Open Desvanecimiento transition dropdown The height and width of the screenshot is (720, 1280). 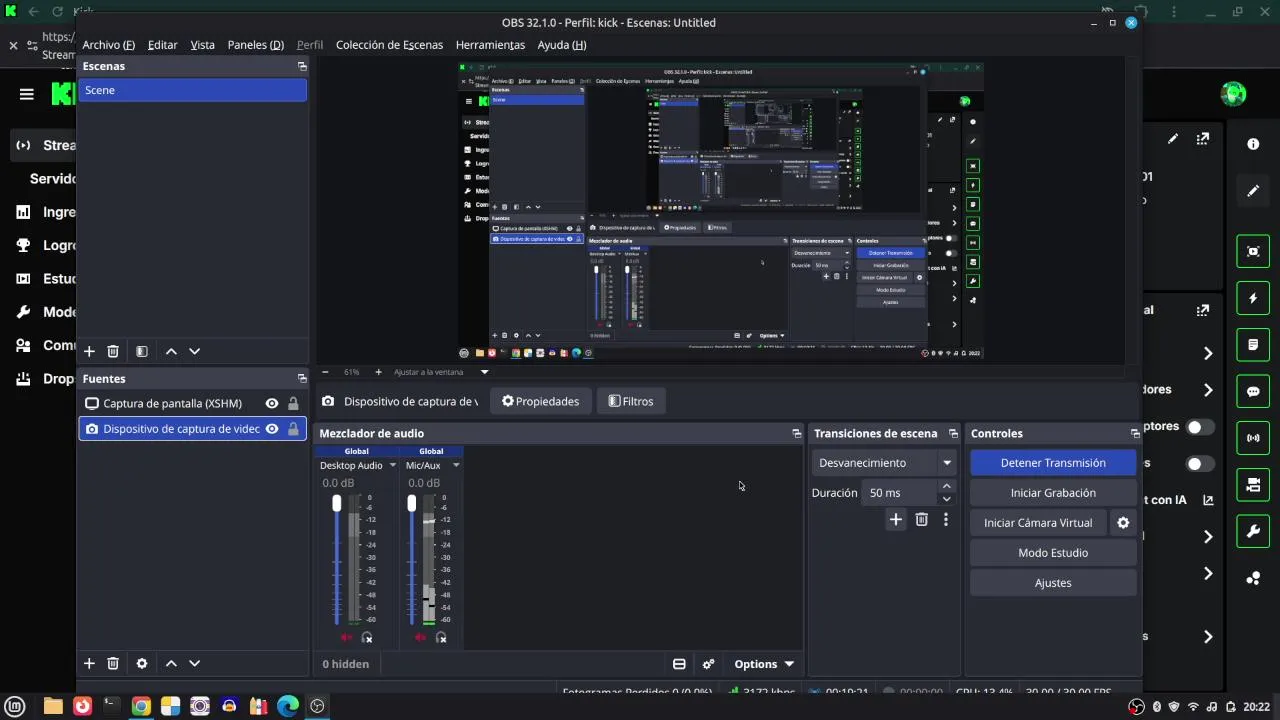(x=887, y=463)
